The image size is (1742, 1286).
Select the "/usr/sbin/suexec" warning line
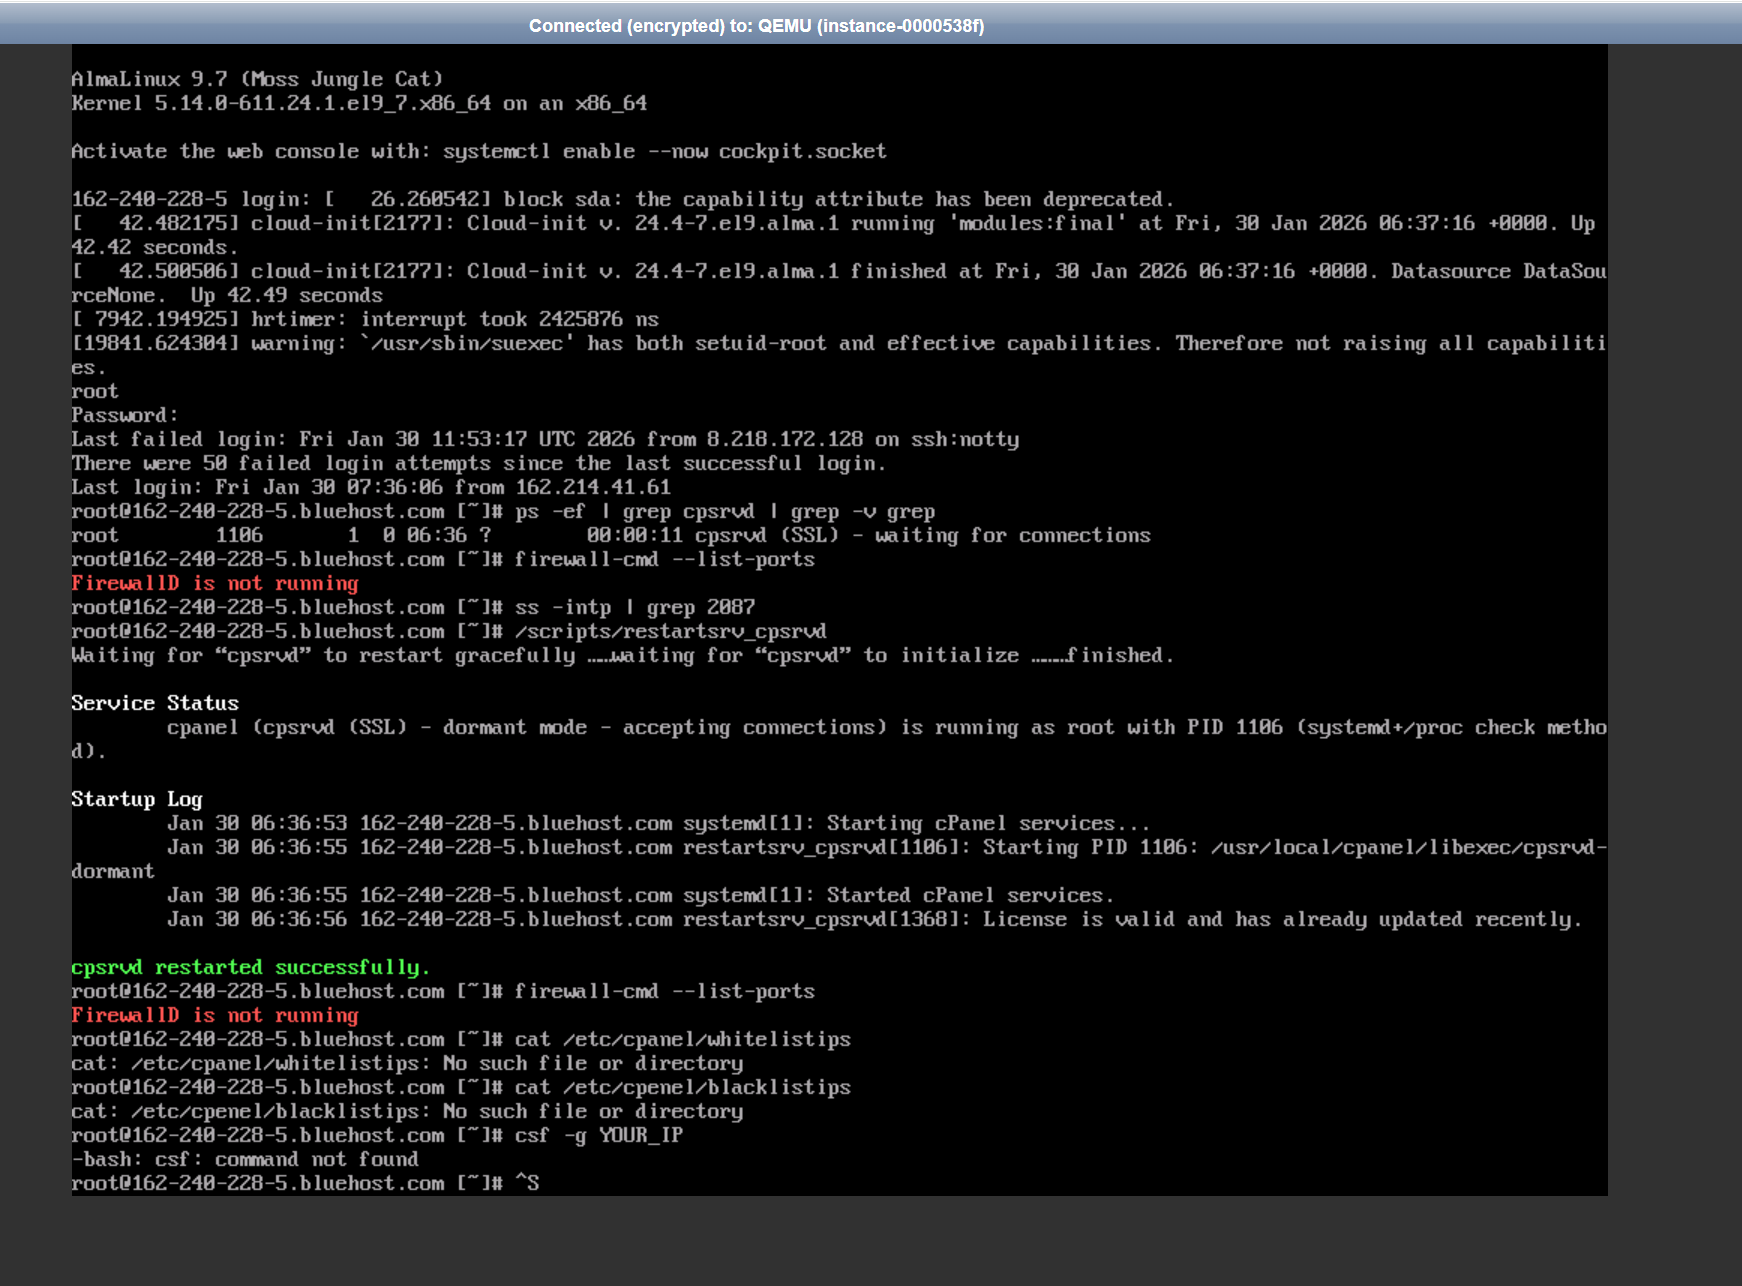click(x=839, y=355)
